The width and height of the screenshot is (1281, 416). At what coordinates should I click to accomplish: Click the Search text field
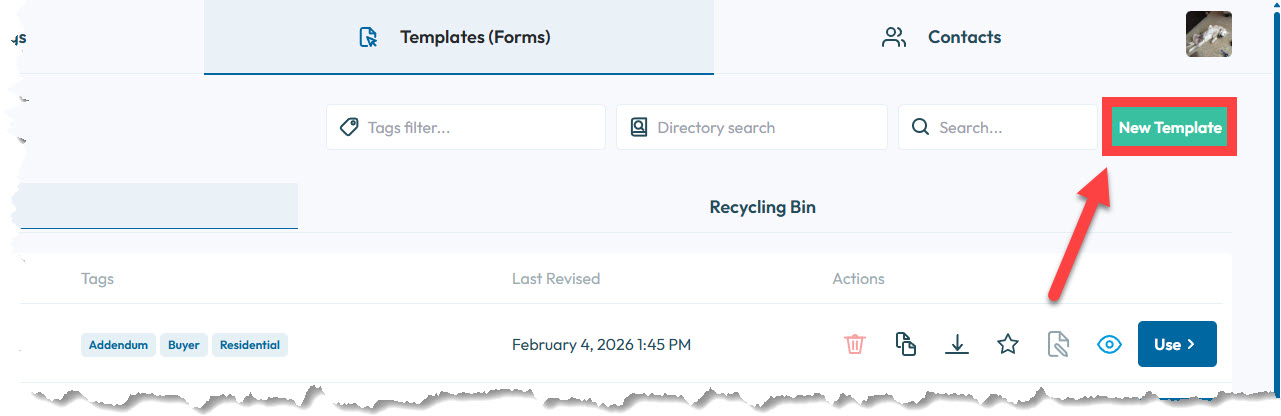click(x=1012, y=128)
